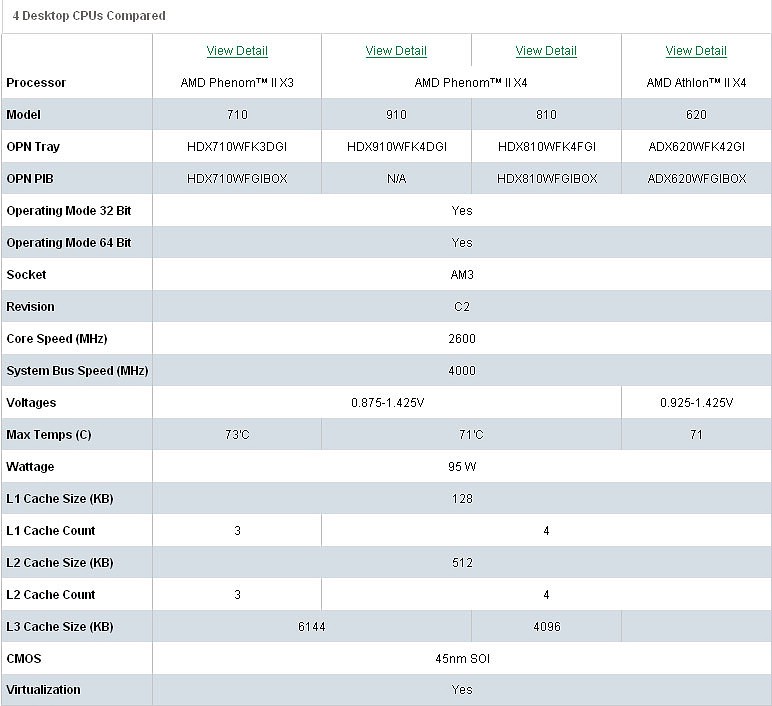Image resolution: width=772 pixels, height=706 pixels.
Task: Click model number 710
Action: (x=237, y=115)
